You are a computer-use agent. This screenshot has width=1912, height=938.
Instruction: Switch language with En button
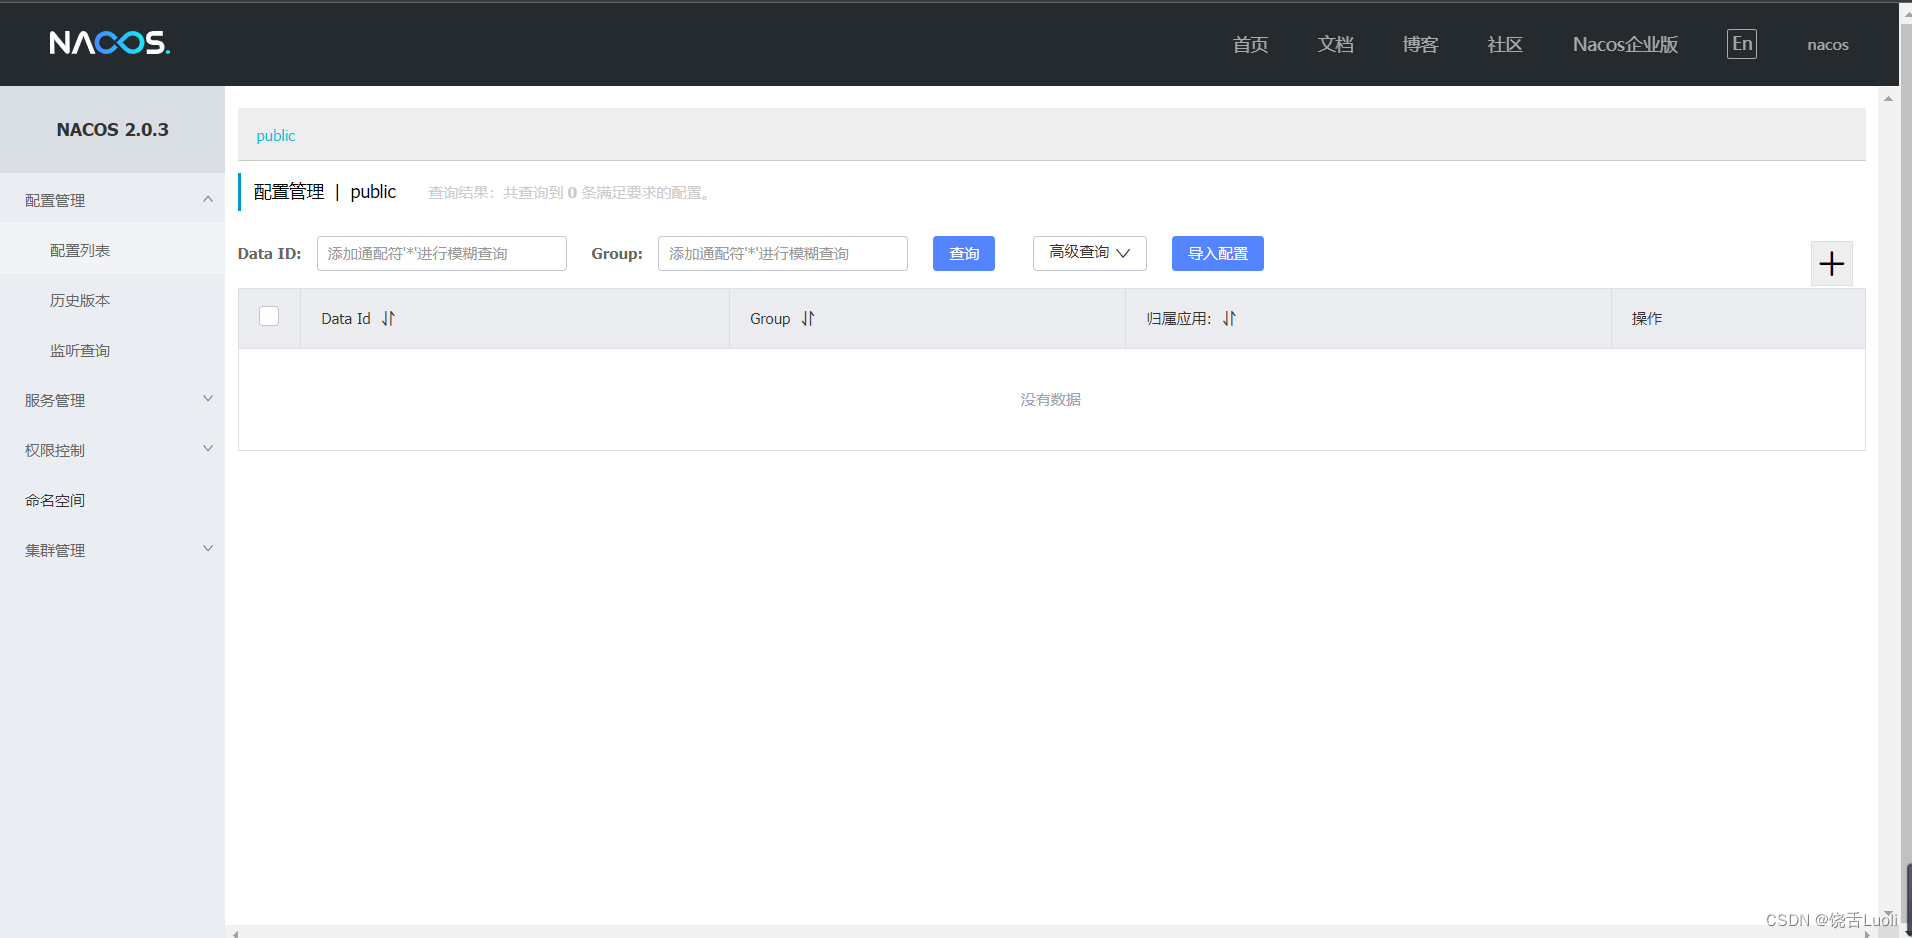pyautogui.click(x=1741, y=44)
